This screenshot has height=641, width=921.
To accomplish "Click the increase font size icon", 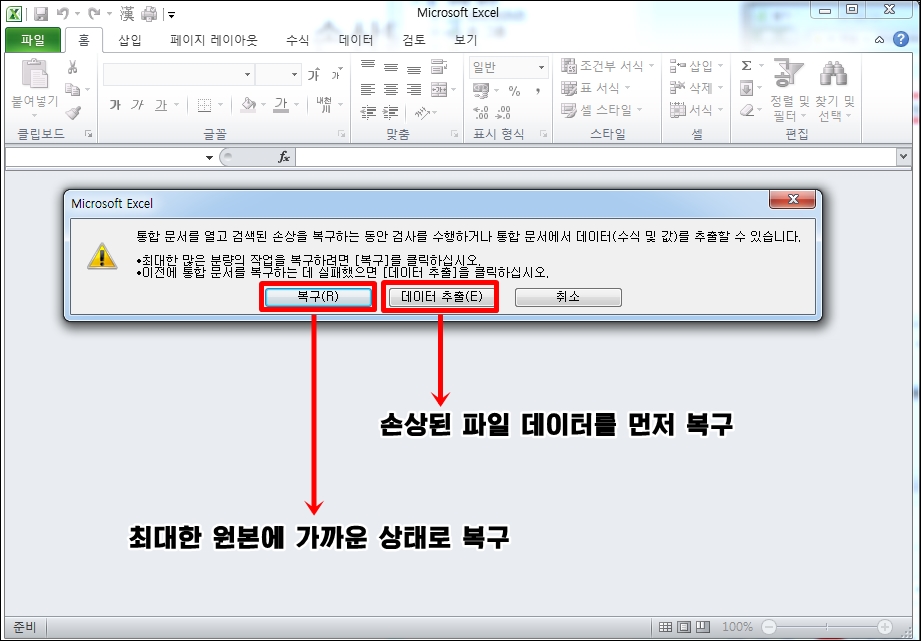I will coord(314,75).
